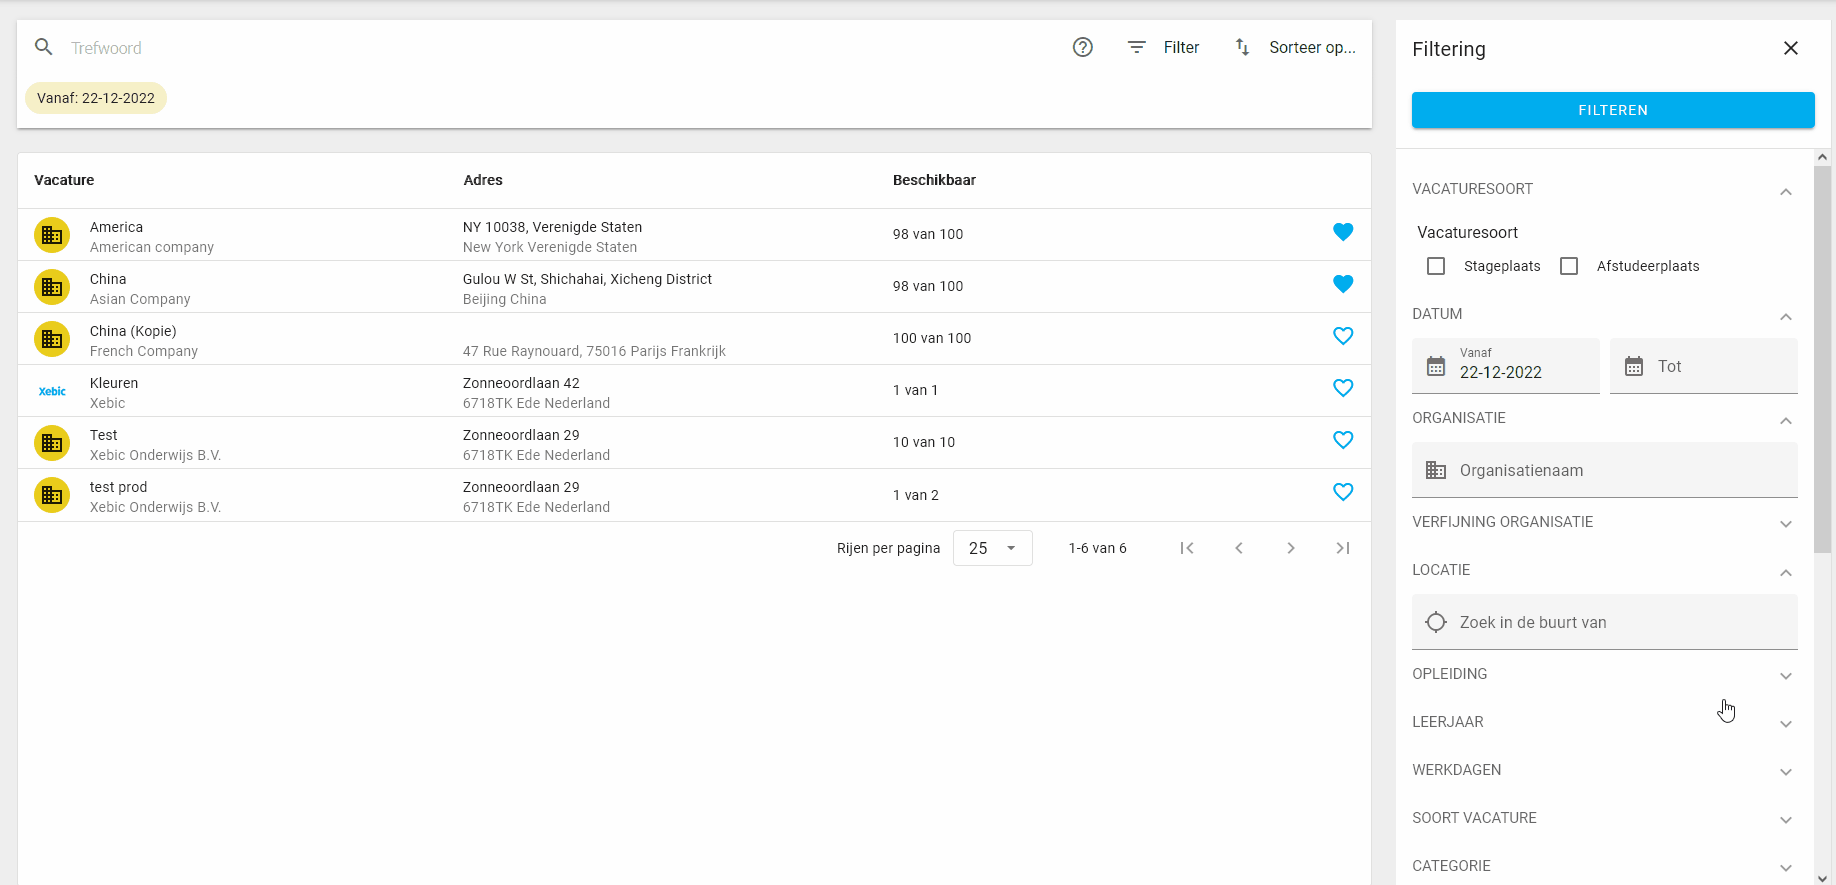Click the location crosshair icon

point(1436,622)
